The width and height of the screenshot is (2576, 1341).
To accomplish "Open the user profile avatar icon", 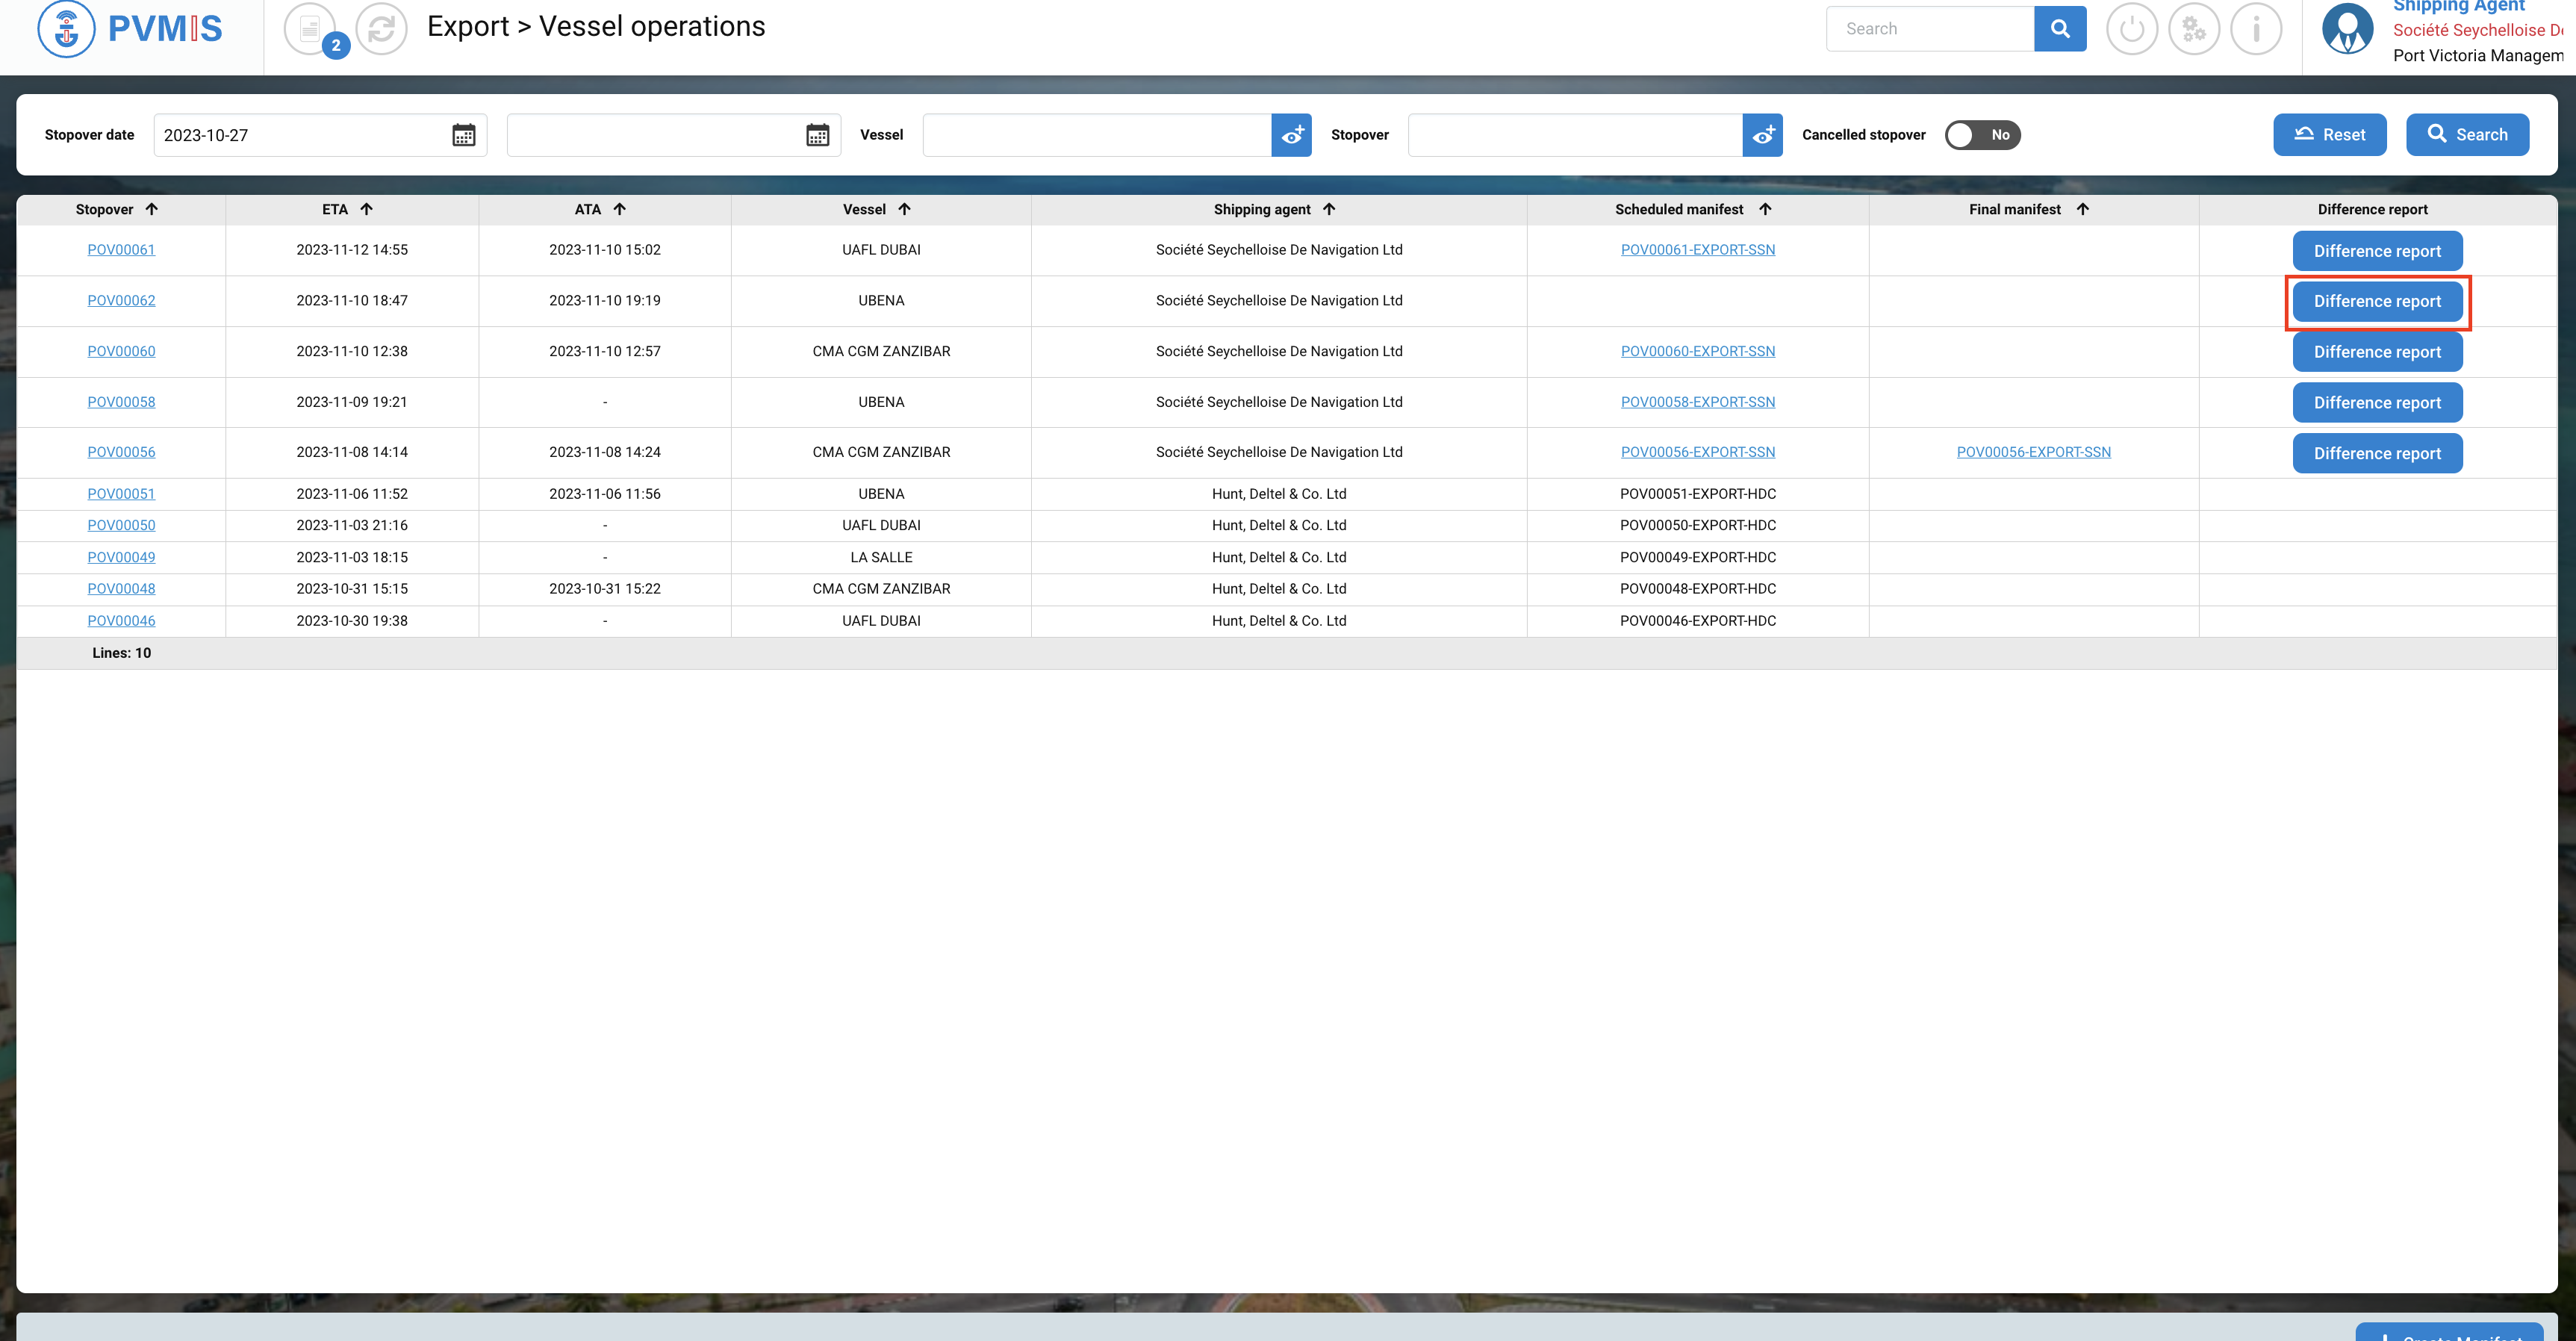I will 2346,28.
